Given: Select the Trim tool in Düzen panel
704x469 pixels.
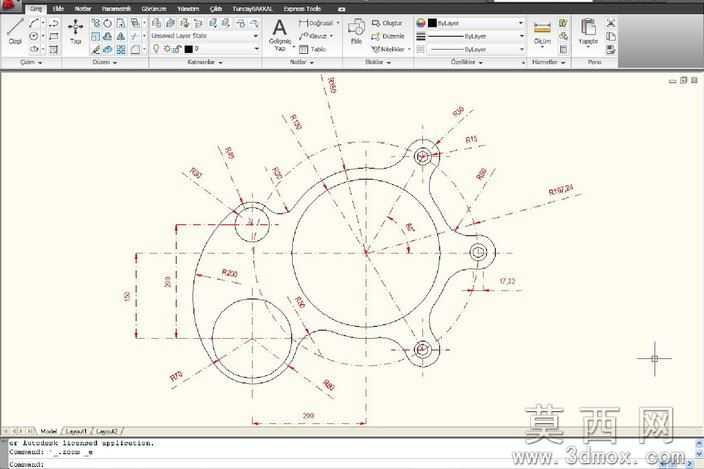Looking at the screenshot, I should pos(135,36).
